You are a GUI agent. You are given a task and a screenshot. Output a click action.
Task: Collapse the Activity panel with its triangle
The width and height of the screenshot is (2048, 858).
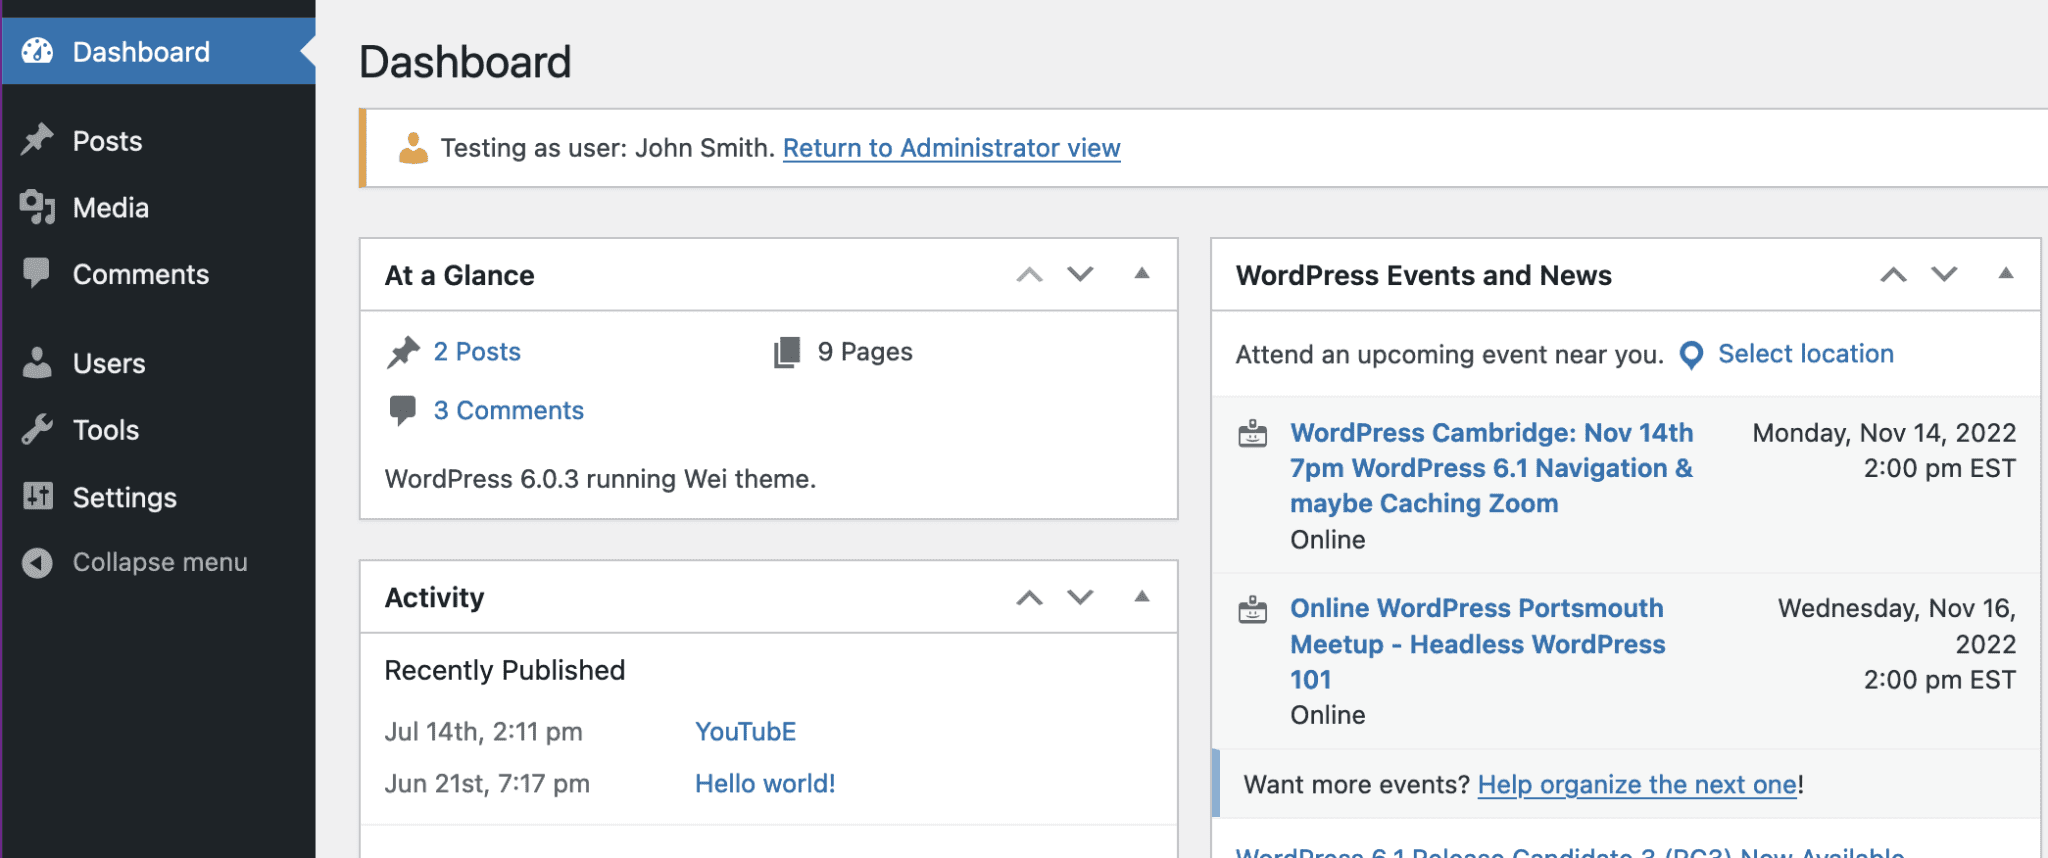pyautogui.click(x=1142, y=597)
